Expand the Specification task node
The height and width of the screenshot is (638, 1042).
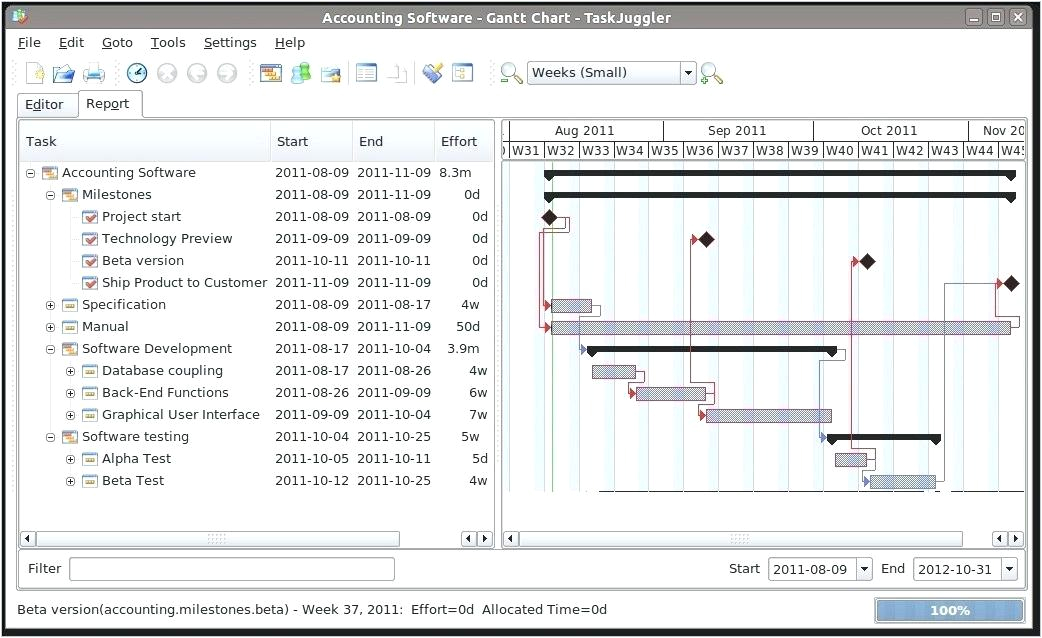coord(50,304)
